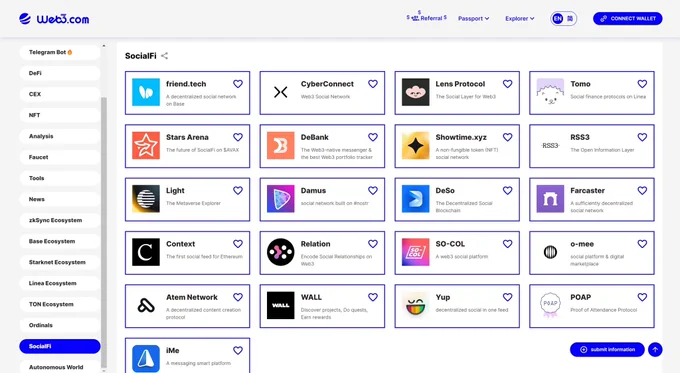This screenshot has width=680, height=373.
Task: Favorite CyberConnect with its heart
Action: click(373, 84)
